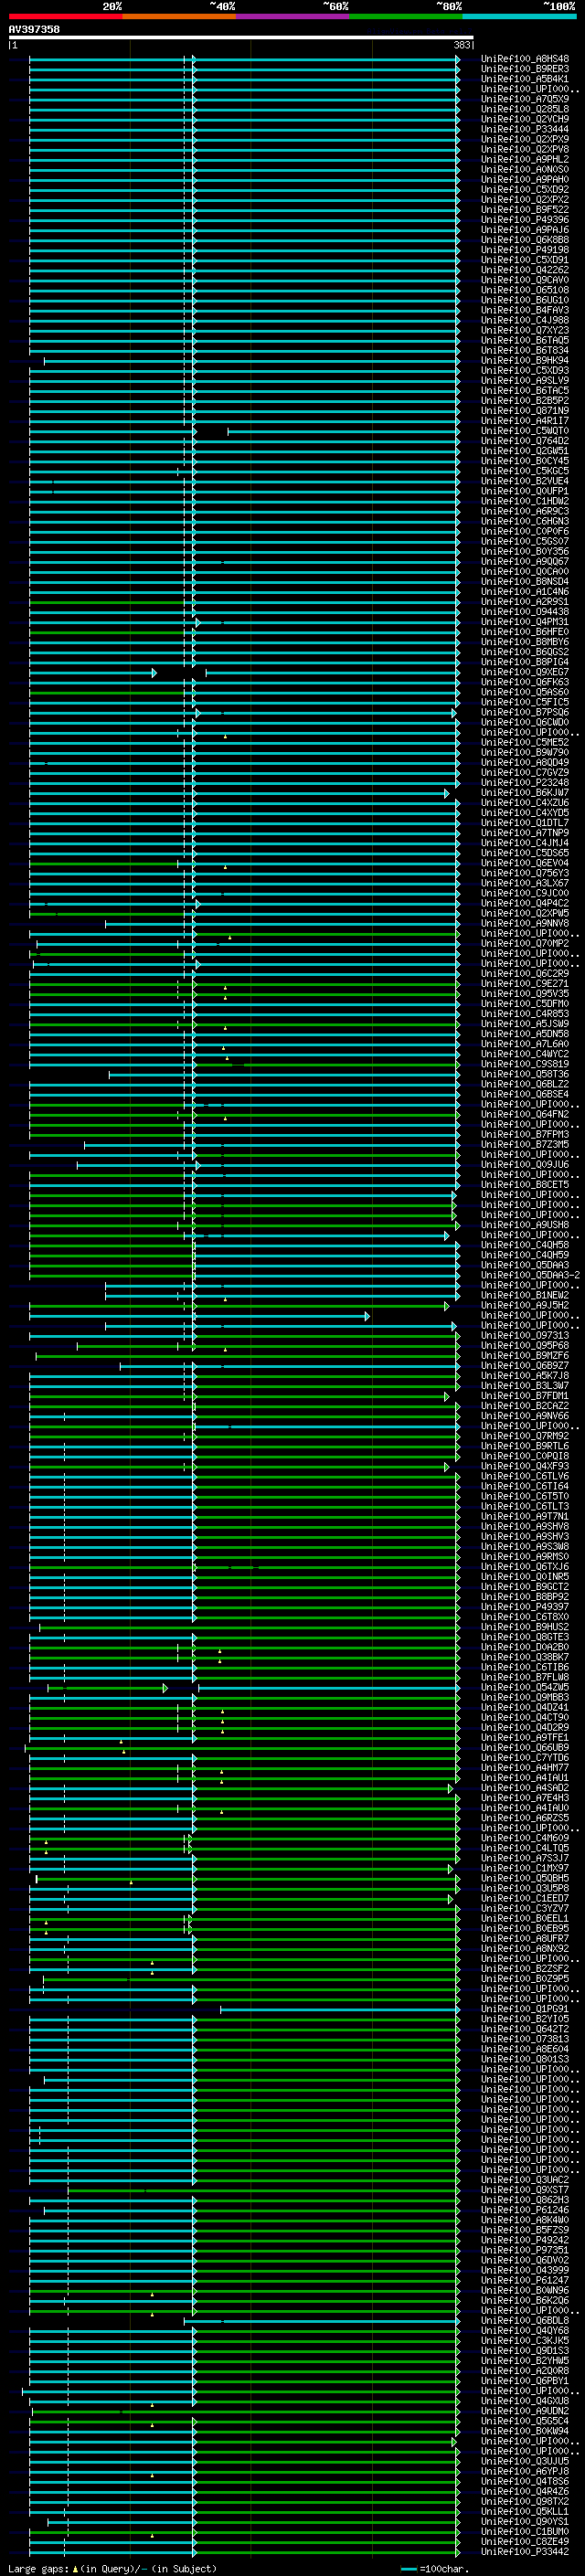The height and width of the screenshot is (2576, 585).
Task: Click the purple ~60% identity legend bar
Action: [x=293, y=16]
